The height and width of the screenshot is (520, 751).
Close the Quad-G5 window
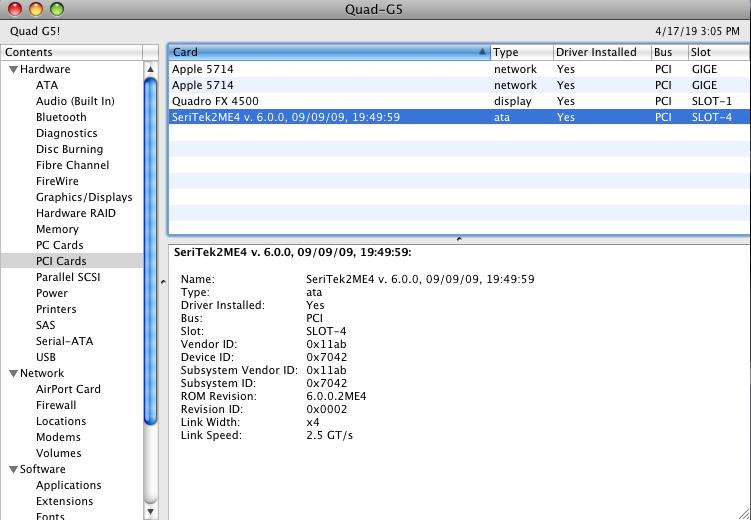tap(15, 9)
